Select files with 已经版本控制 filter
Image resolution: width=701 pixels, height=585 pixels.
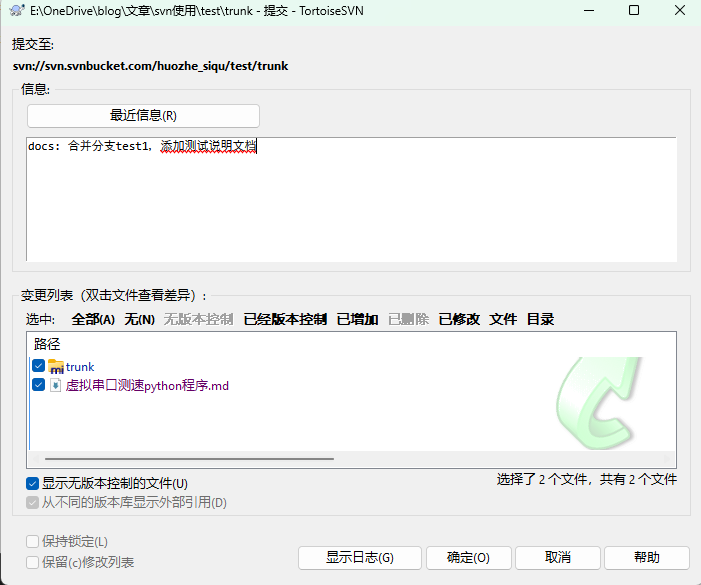point(285,319)
